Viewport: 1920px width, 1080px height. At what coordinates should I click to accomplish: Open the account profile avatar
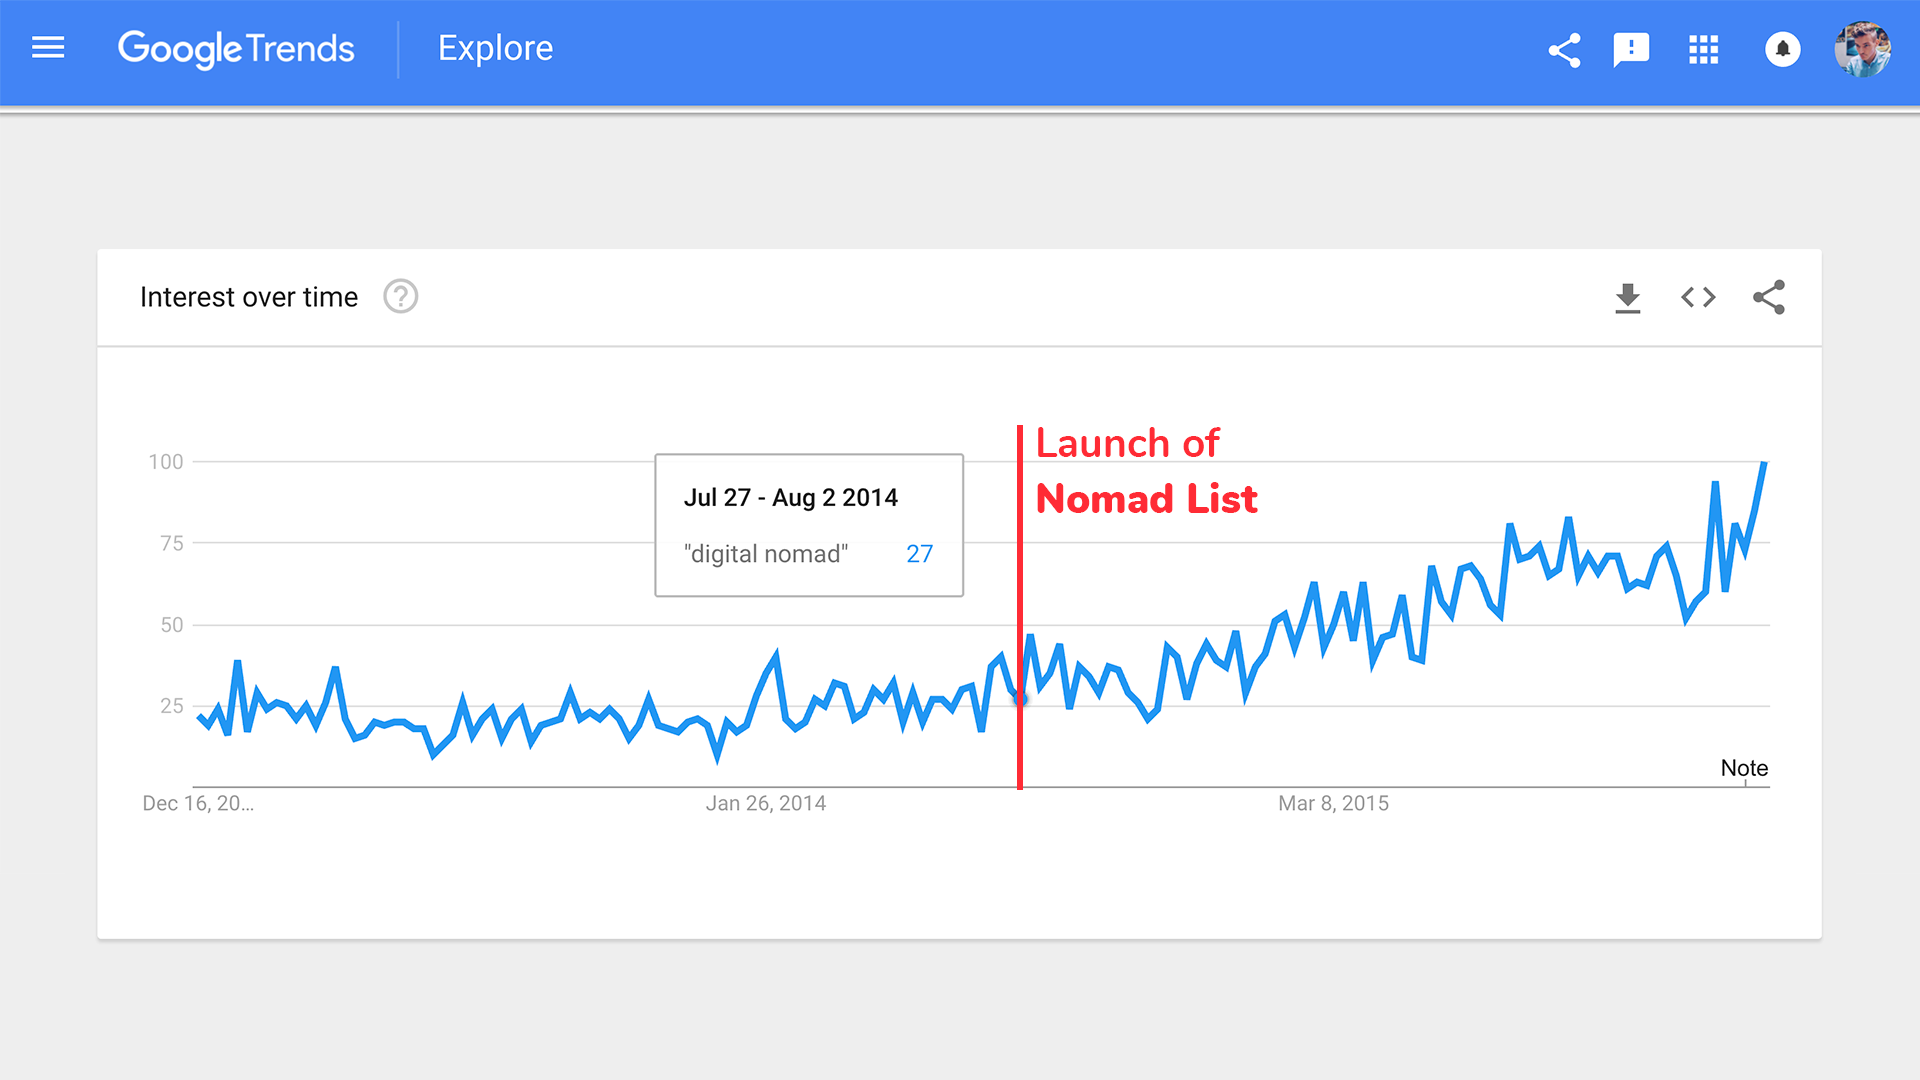click(x=1861, y=49)
